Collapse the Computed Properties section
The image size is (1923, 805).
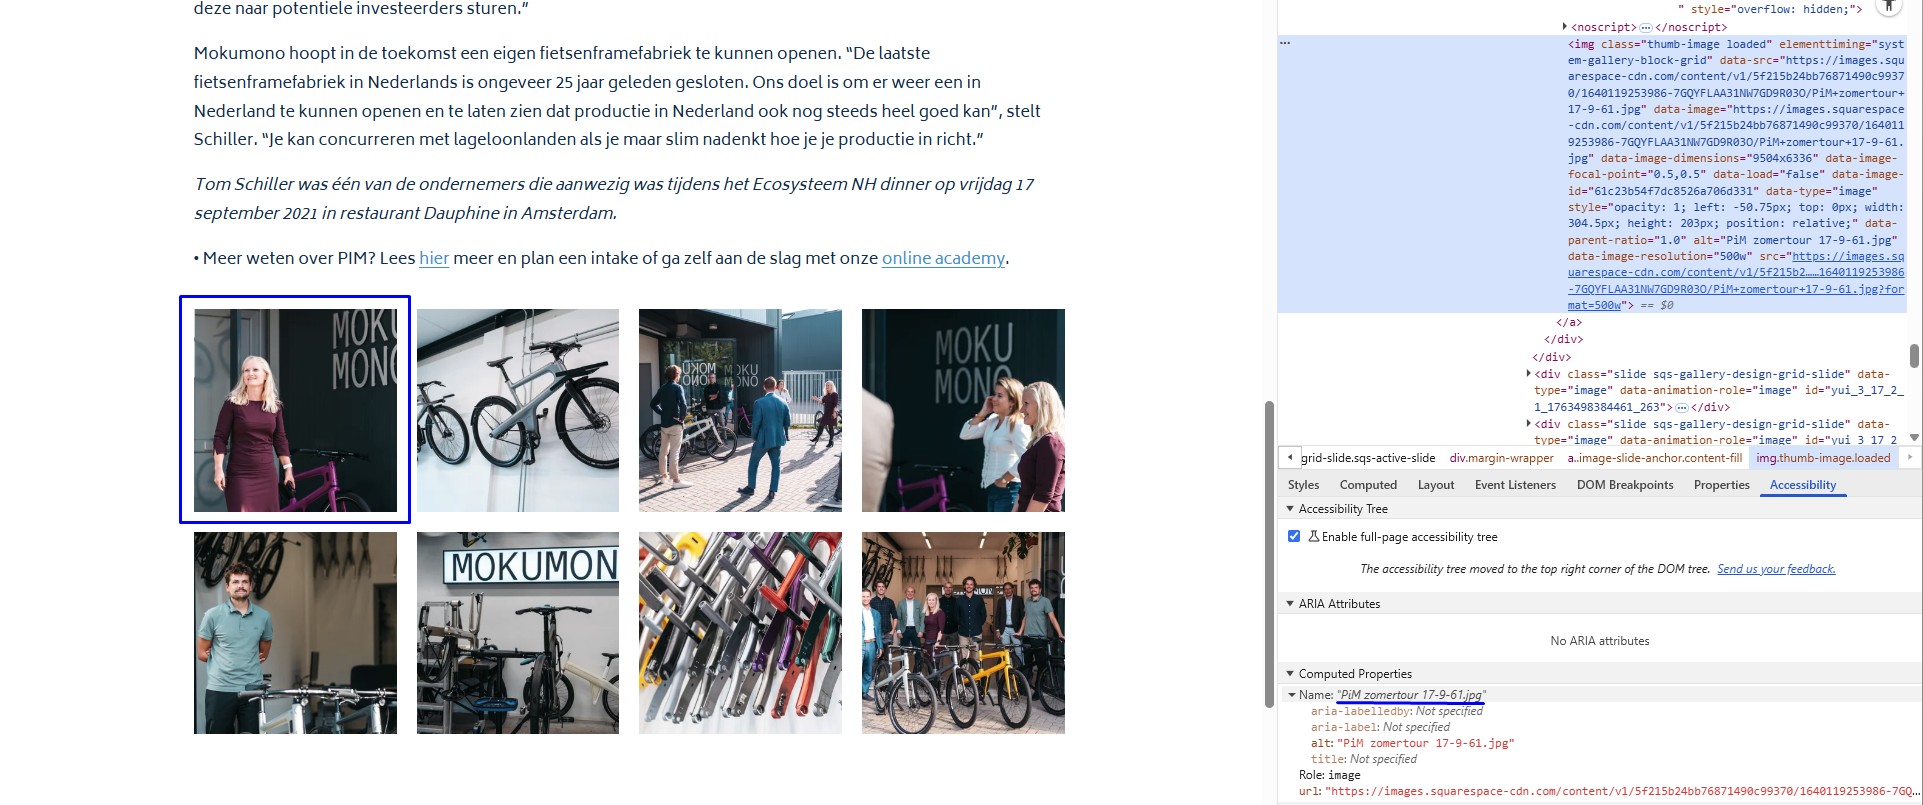pyautogui.click(x=1290, y=674)
